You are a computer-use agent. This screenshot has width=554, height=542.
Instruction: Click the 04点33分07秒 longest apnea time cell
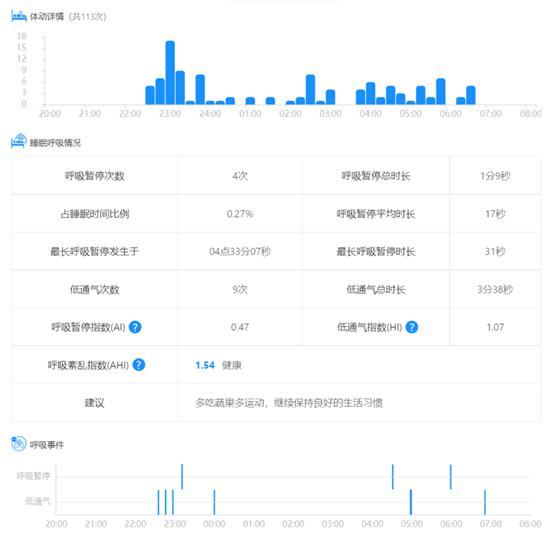tap(240, 252)
